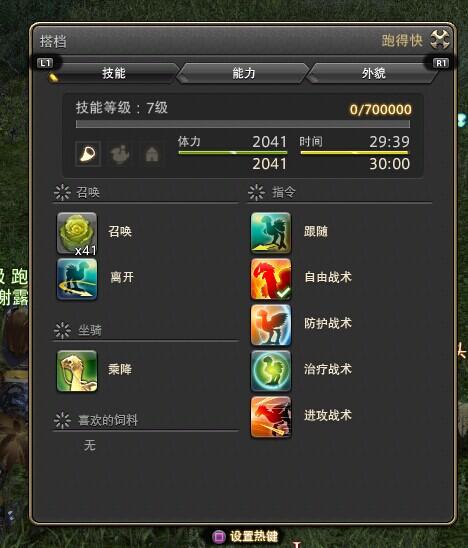Activate the 治疗战术 healer stance icon
The width and height of the screenshot is (468, 548).
271,371
